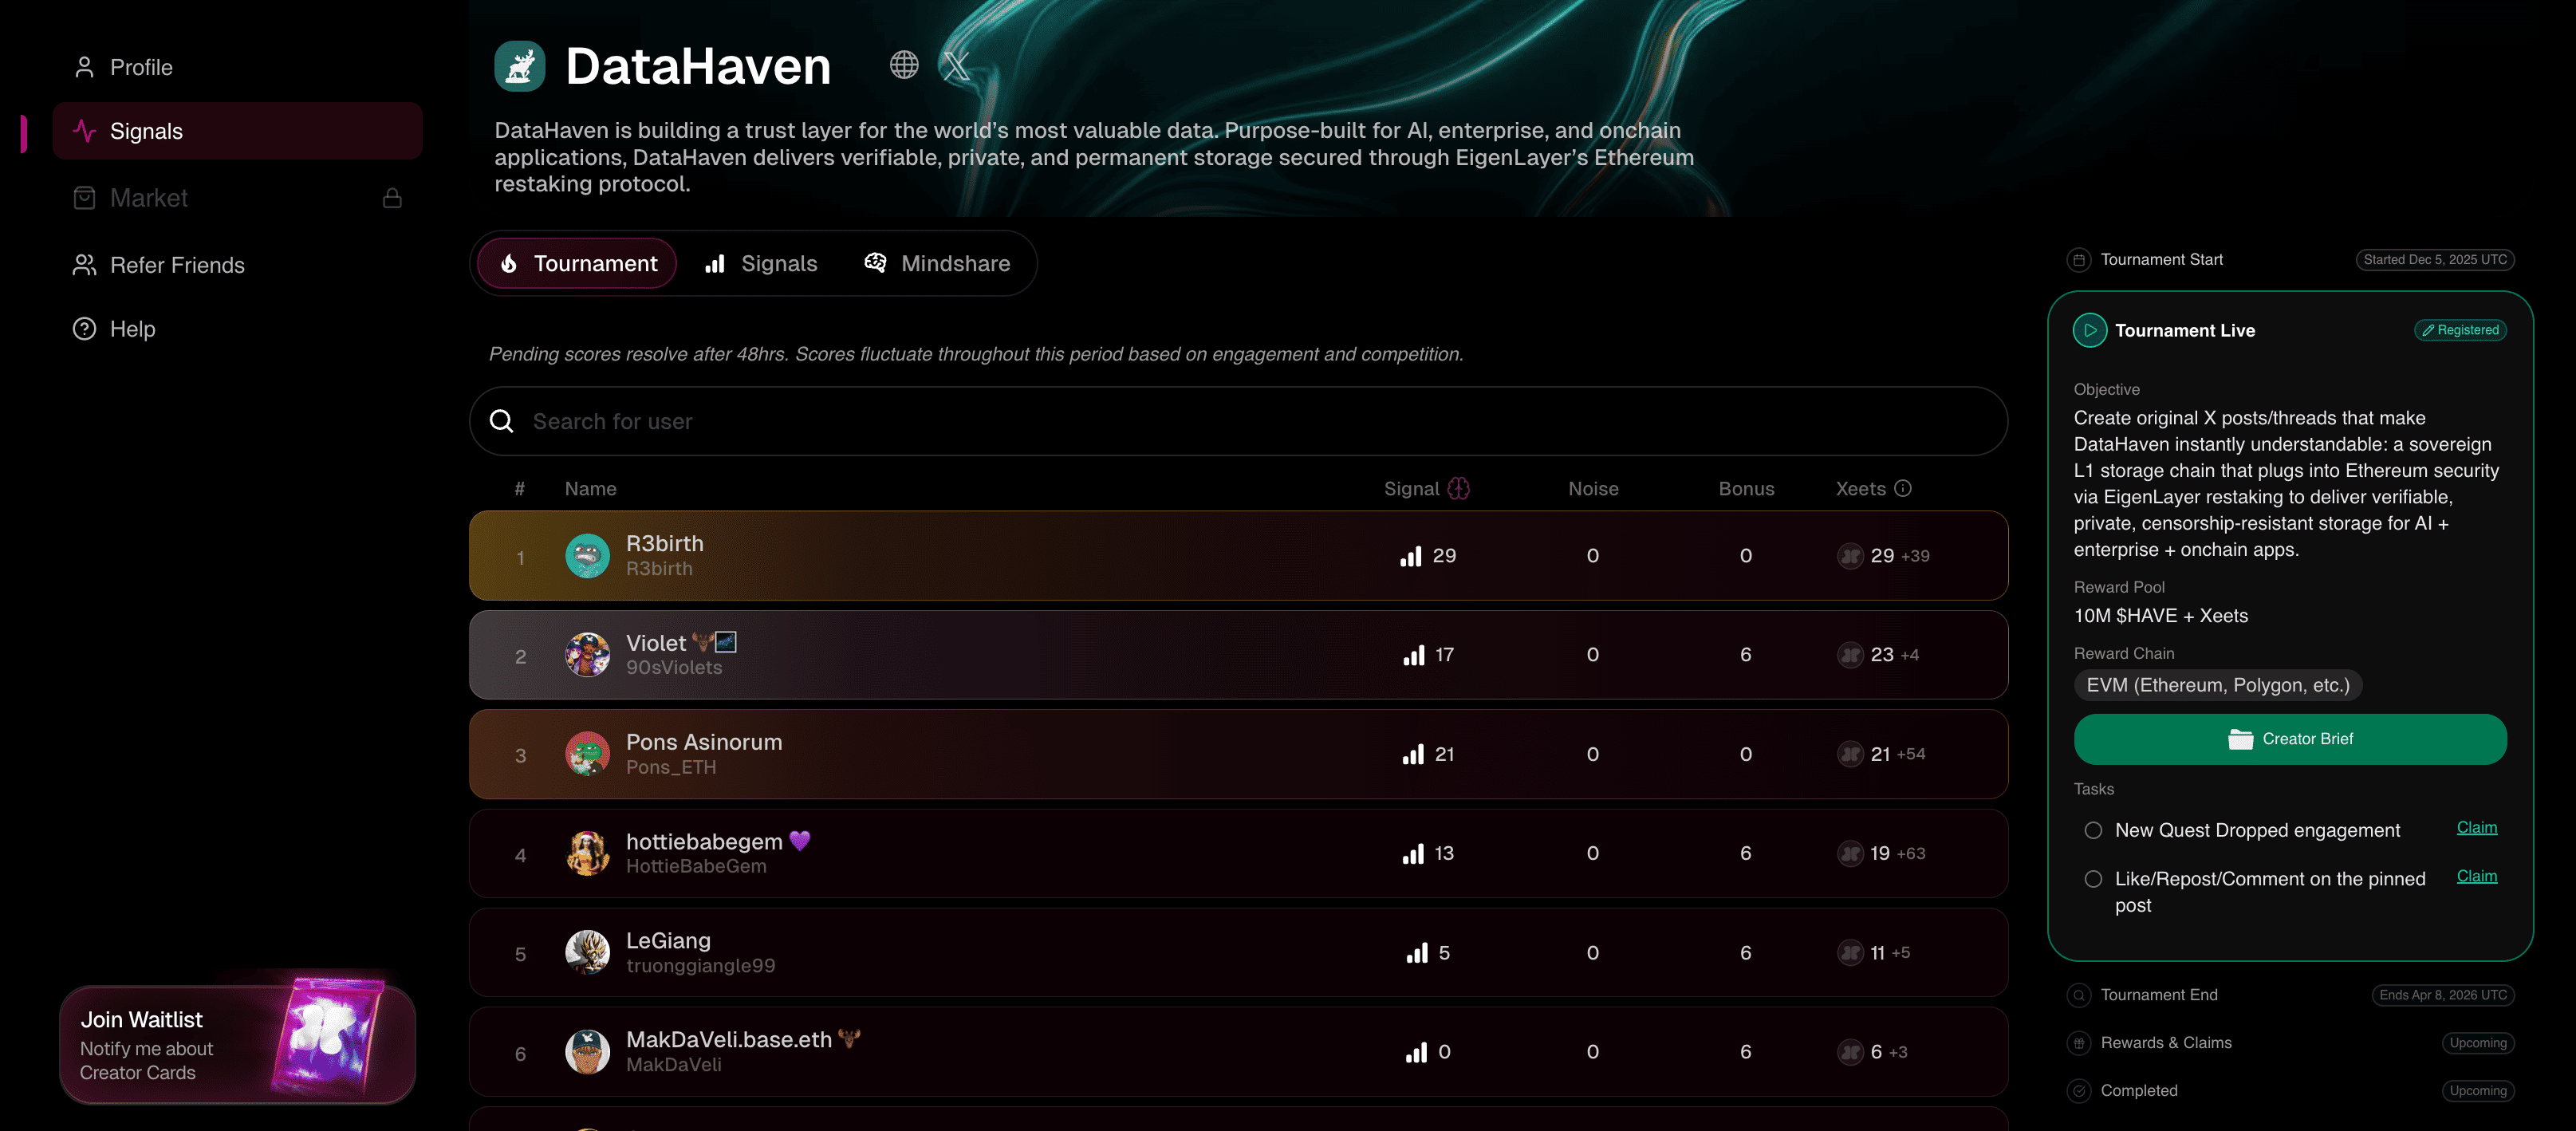Click the DataHaven logo icon

519,66
